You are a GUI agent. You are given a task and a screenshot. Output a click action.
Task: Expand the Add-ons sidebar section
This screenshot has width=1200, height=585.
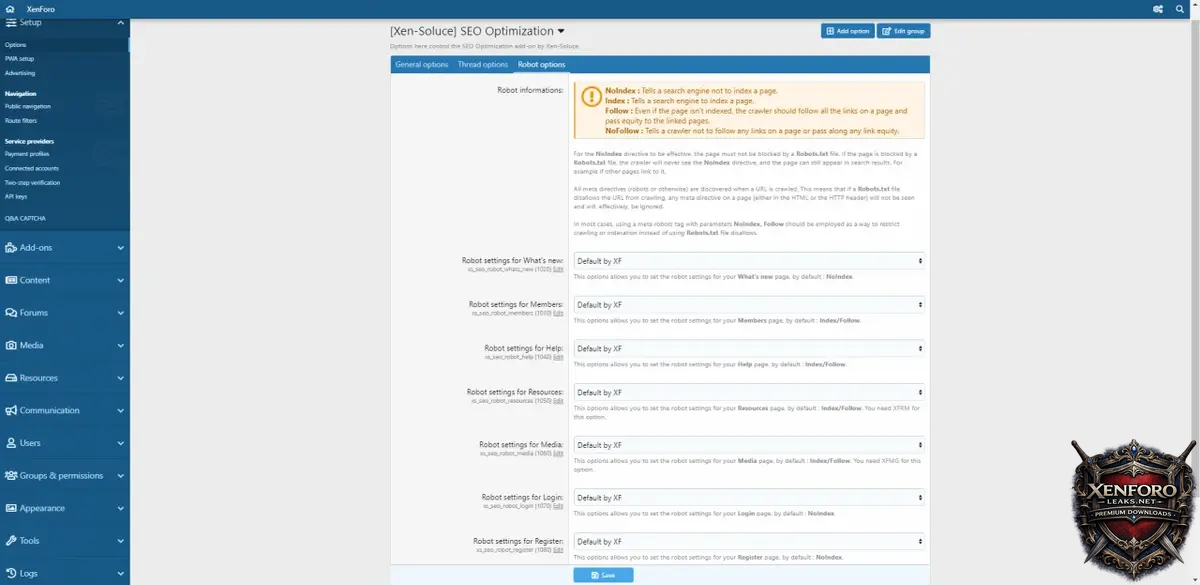[120, 248]
